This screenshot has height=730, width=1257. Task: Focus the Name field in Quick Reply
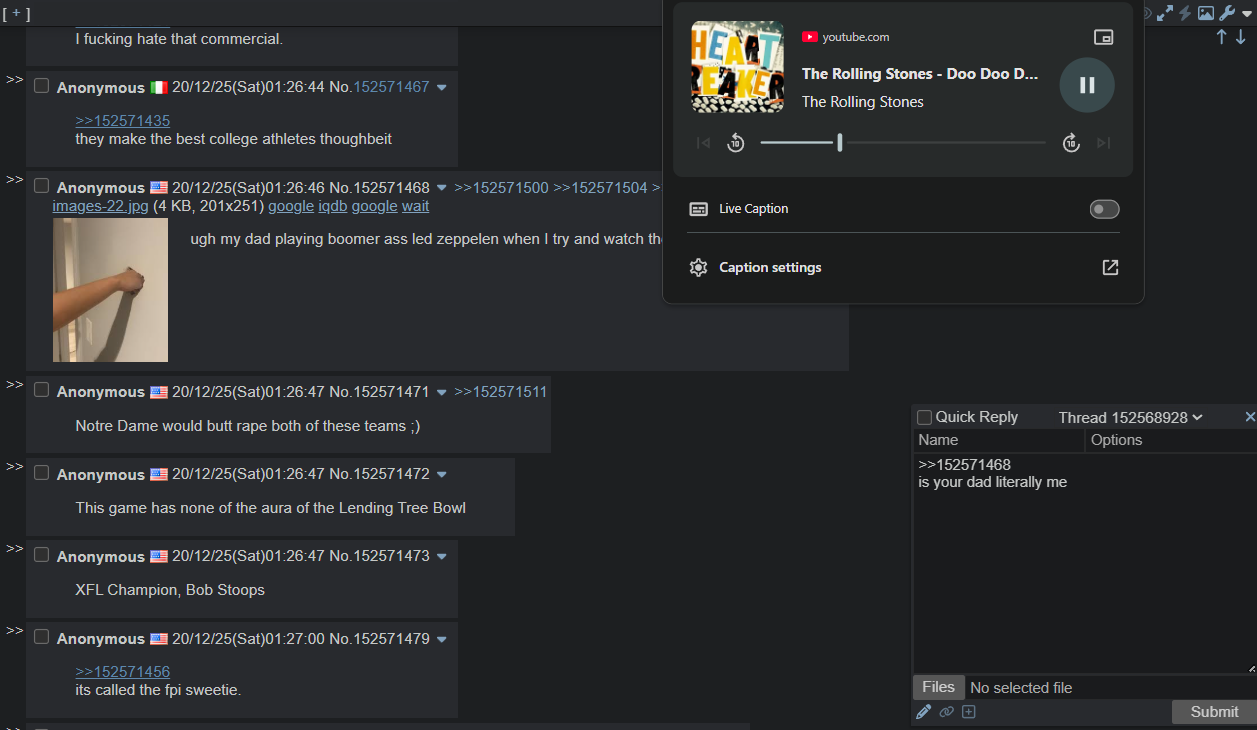pos(999,440)
